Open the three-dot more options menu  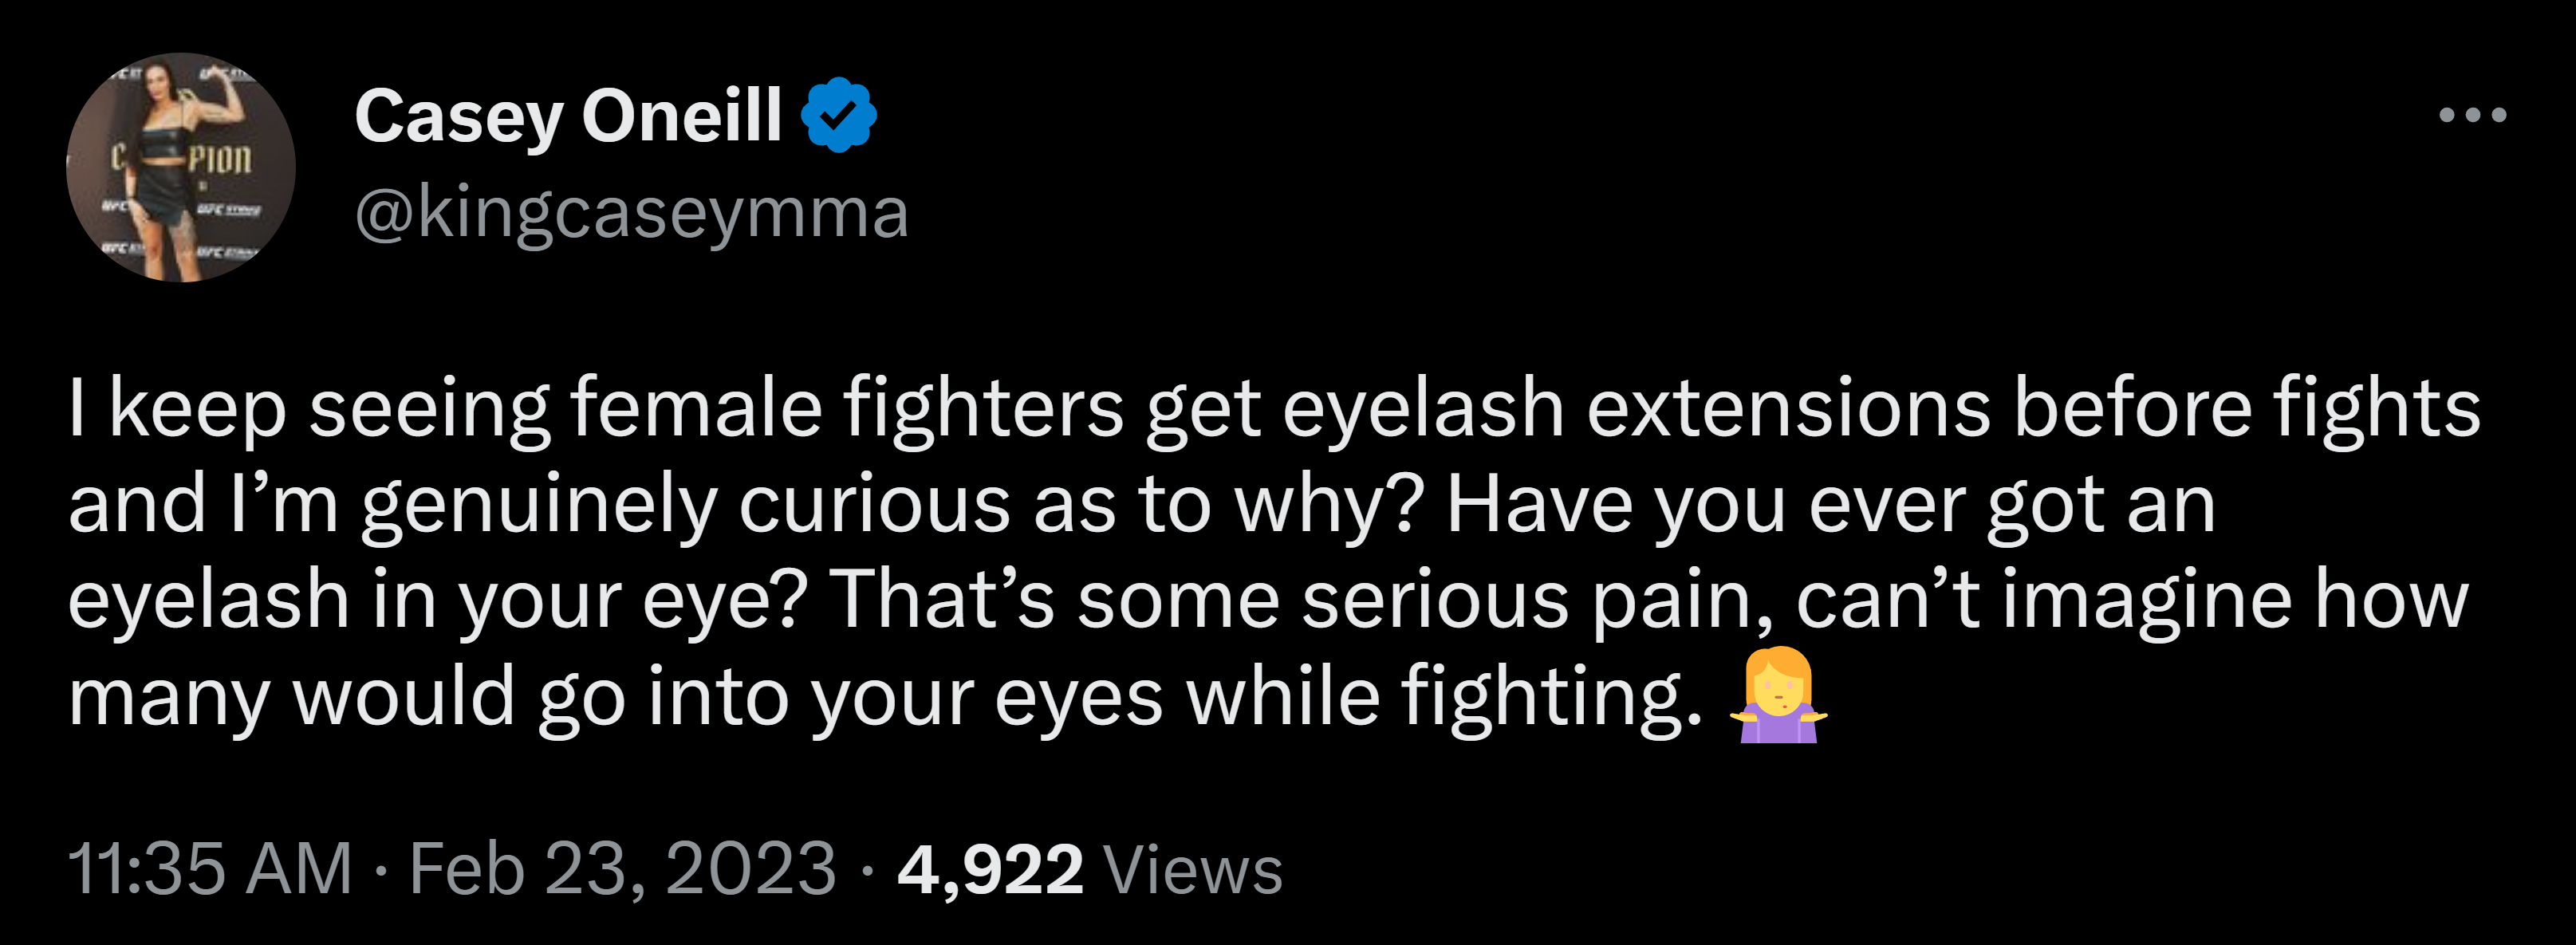point(2472,115)
